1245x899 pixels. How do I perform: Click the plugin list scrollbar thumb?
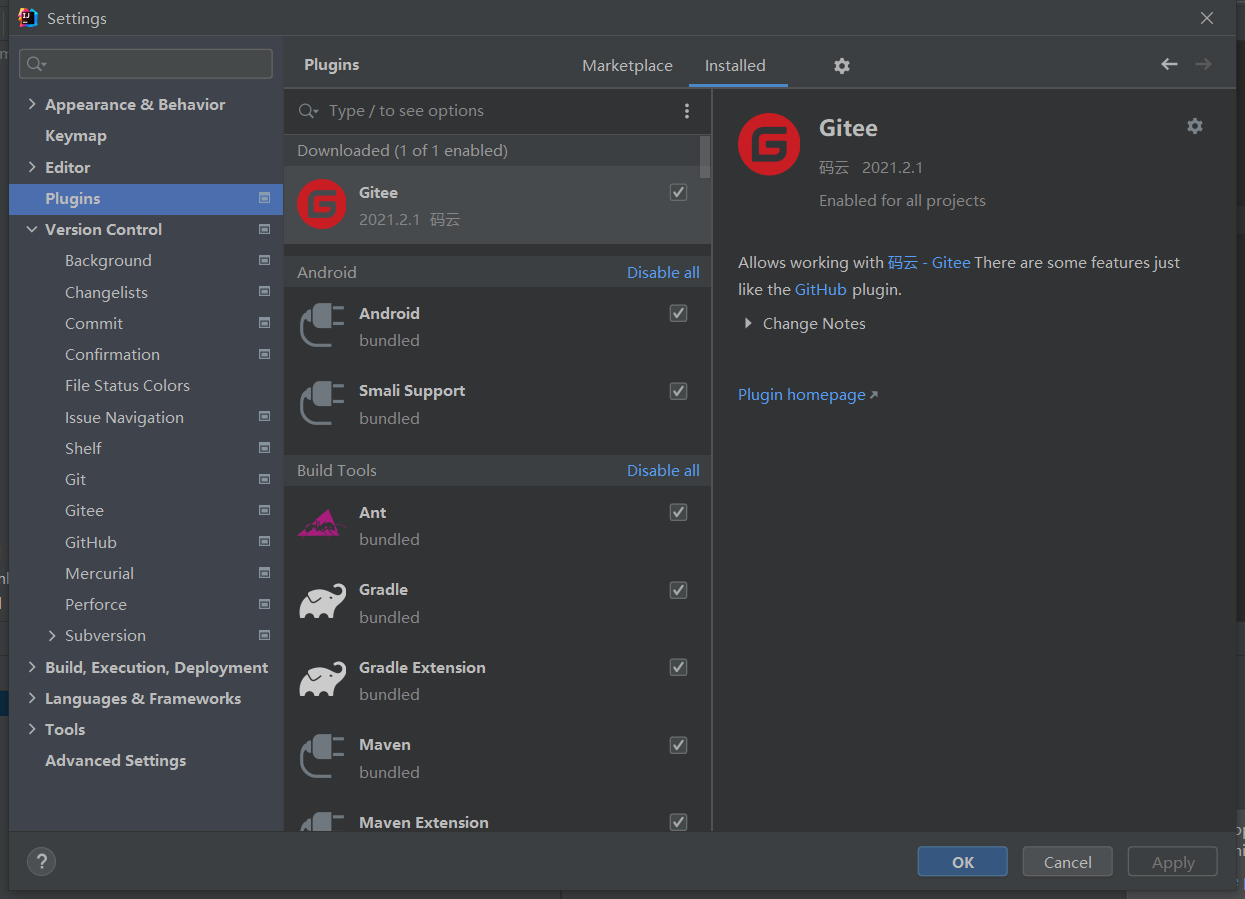pyautogui.click(x=705, y=157)
